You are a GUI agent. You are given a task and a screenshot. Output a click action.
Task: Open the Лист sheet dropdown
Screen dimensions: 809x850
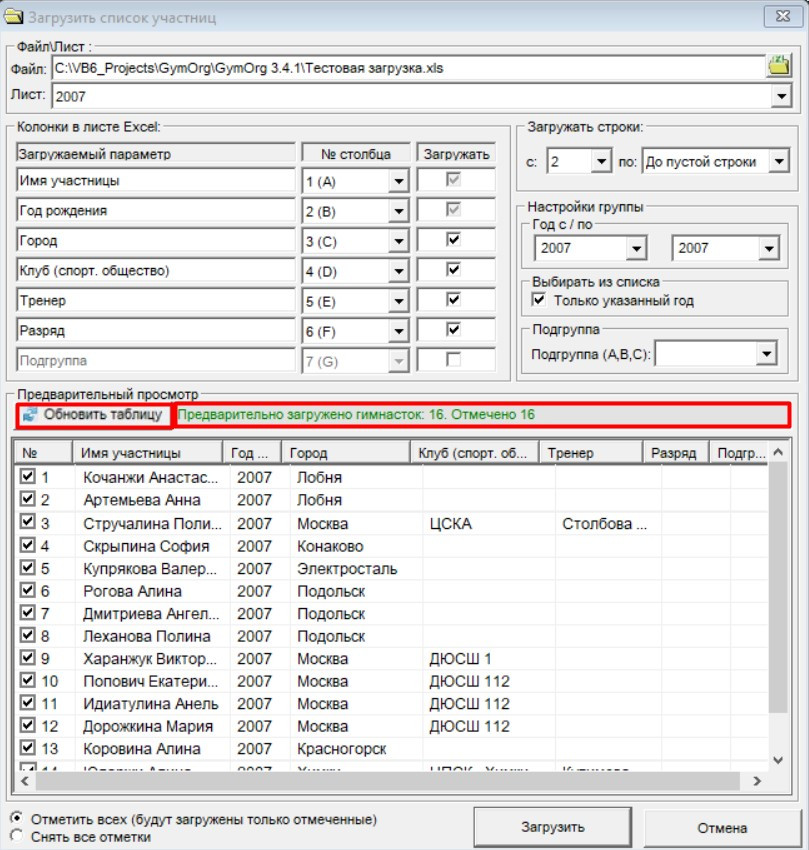click(780, 97)
